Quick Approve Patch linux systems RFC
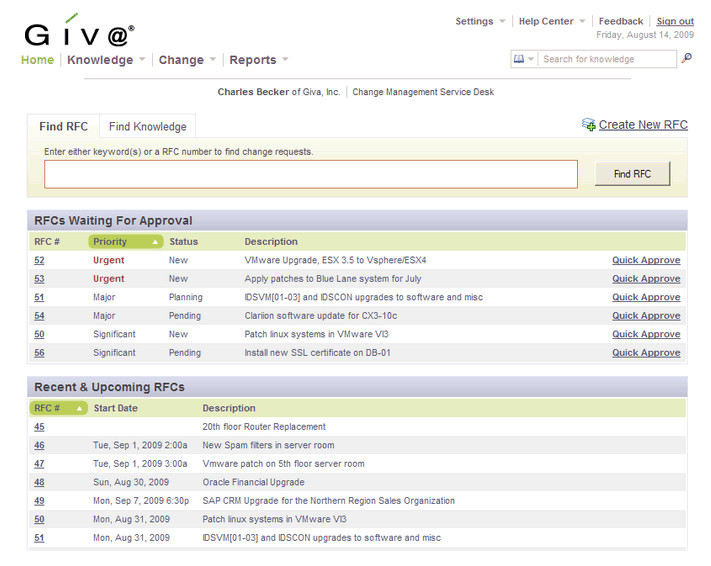This screenshot has height=566, width=711. [x=646, y=334]
